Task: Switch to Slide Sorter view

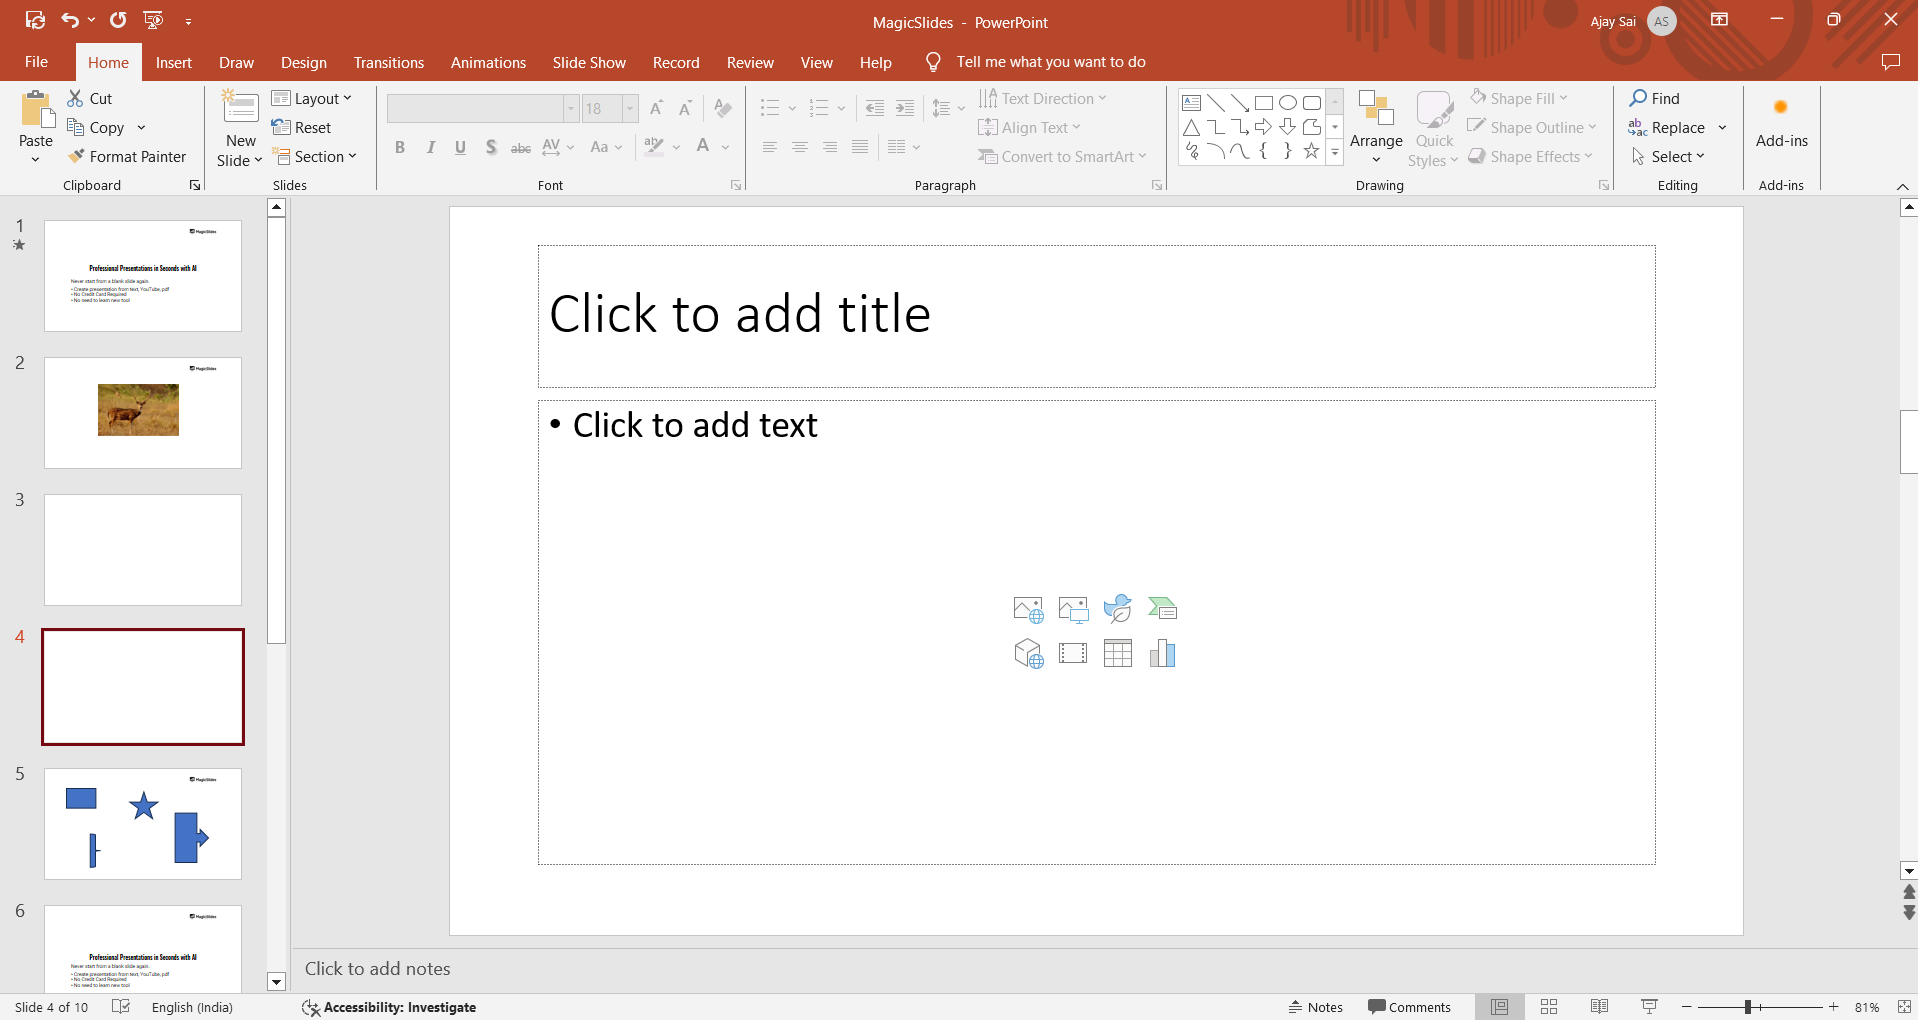Action: point(1549,1007)
